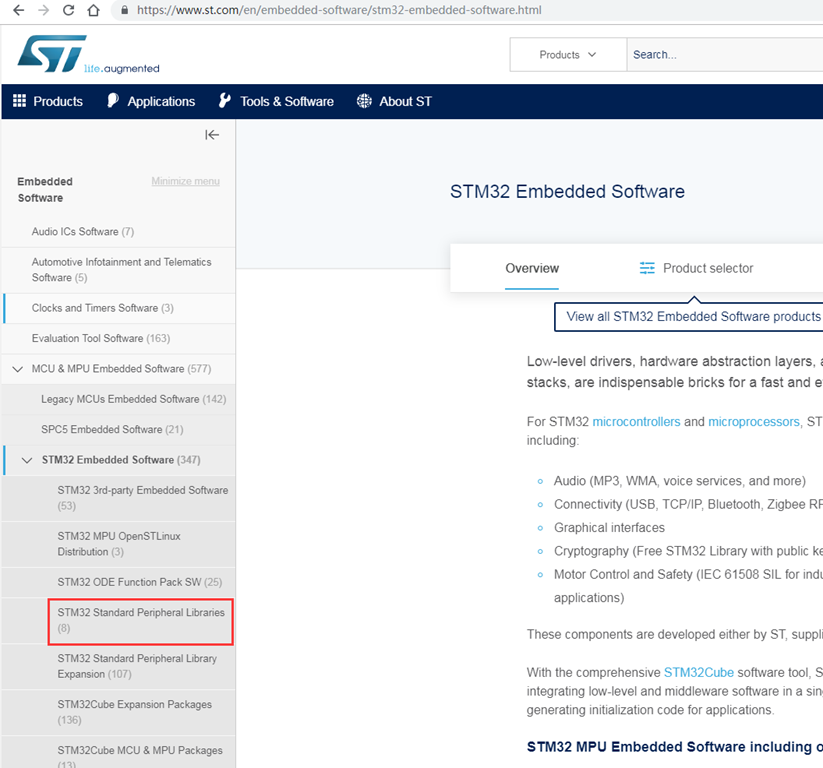Switch to the Overview tab

(532, 268)
